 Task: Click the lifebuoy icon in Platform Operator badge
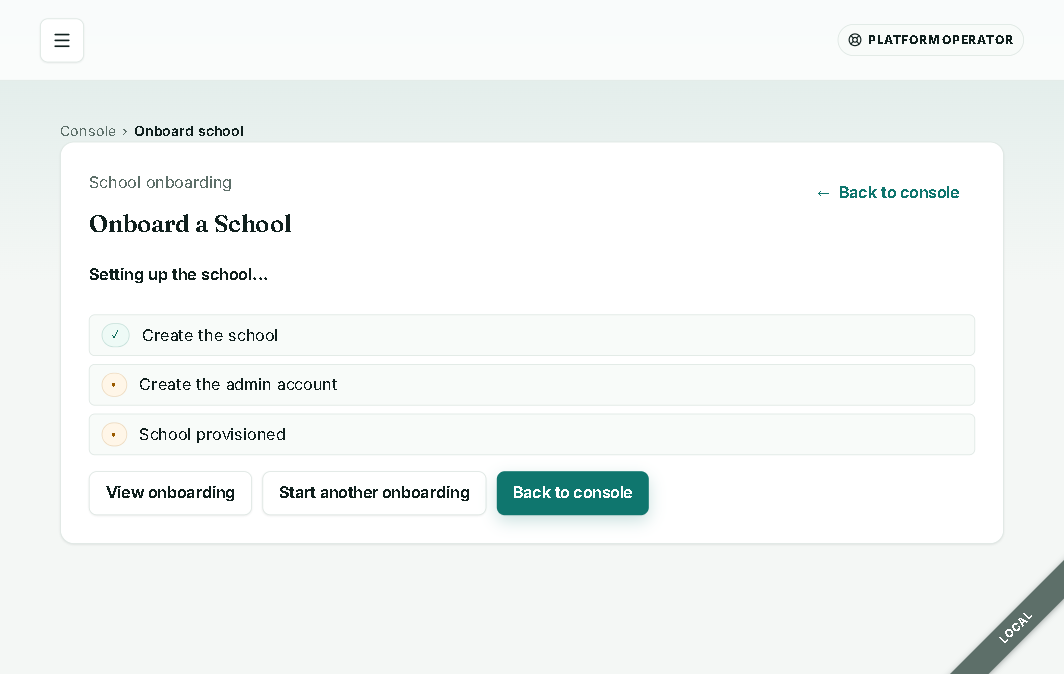pyautogui.click(x=855, y=40)
